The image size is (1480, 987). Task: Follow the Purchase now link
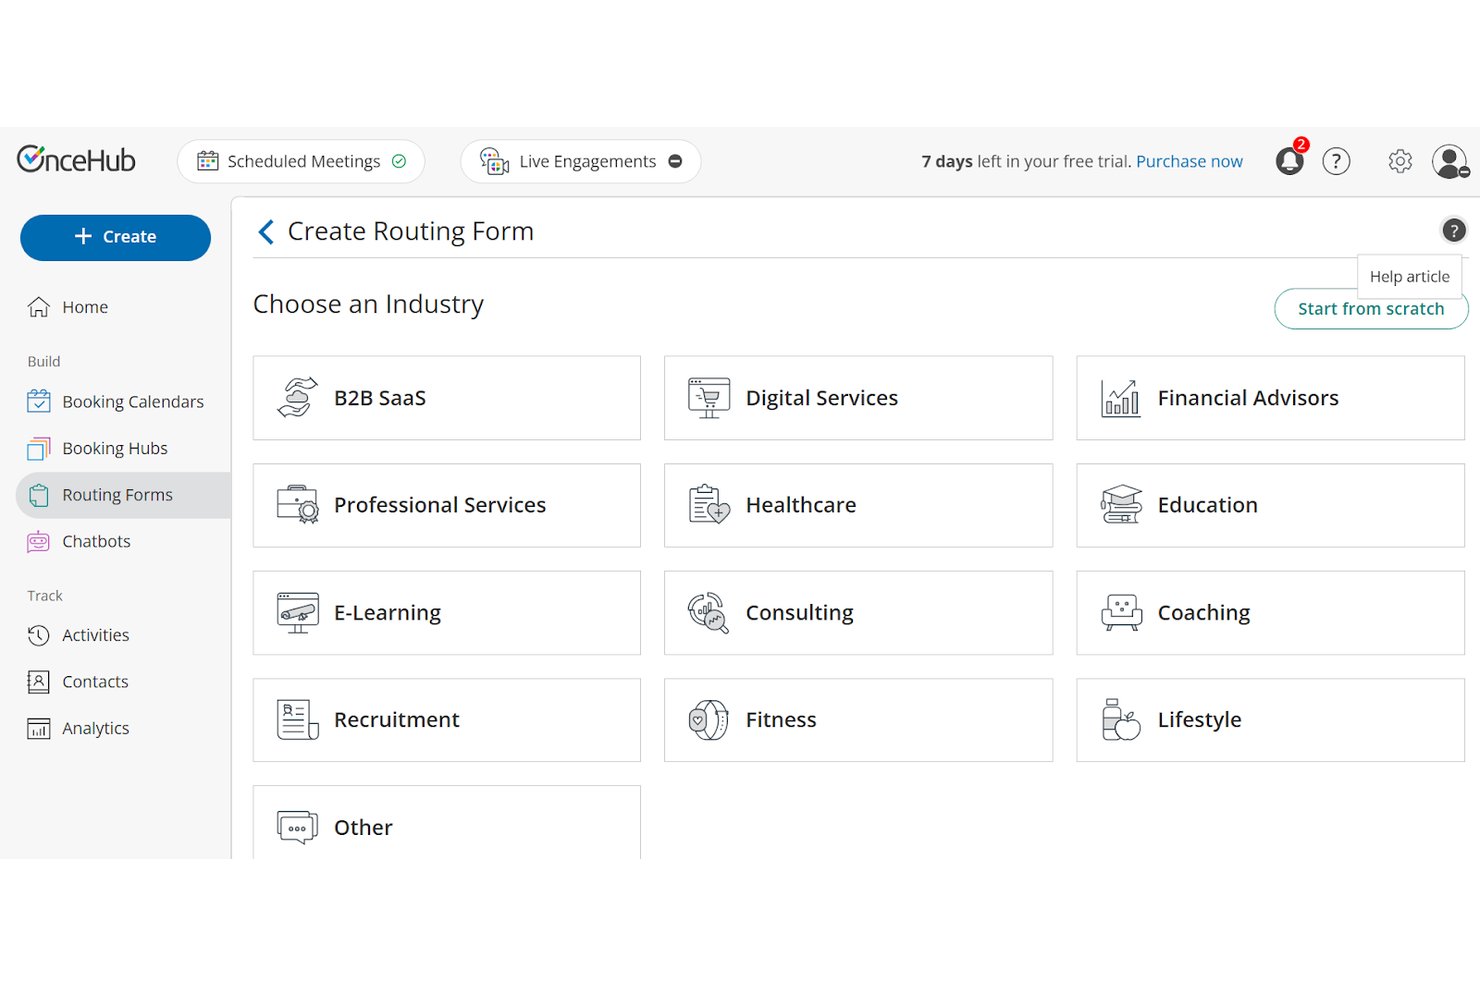click(x=1189, y=161)
